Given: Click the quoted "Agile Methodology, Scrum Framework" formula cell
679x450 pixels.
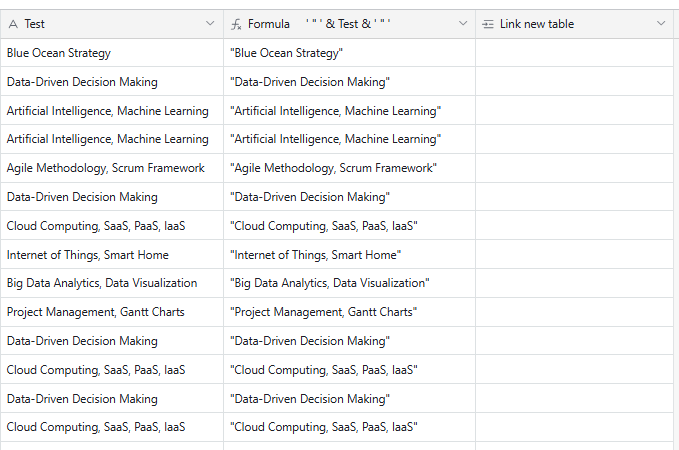Looking at the screenshot, I should 349,168.
